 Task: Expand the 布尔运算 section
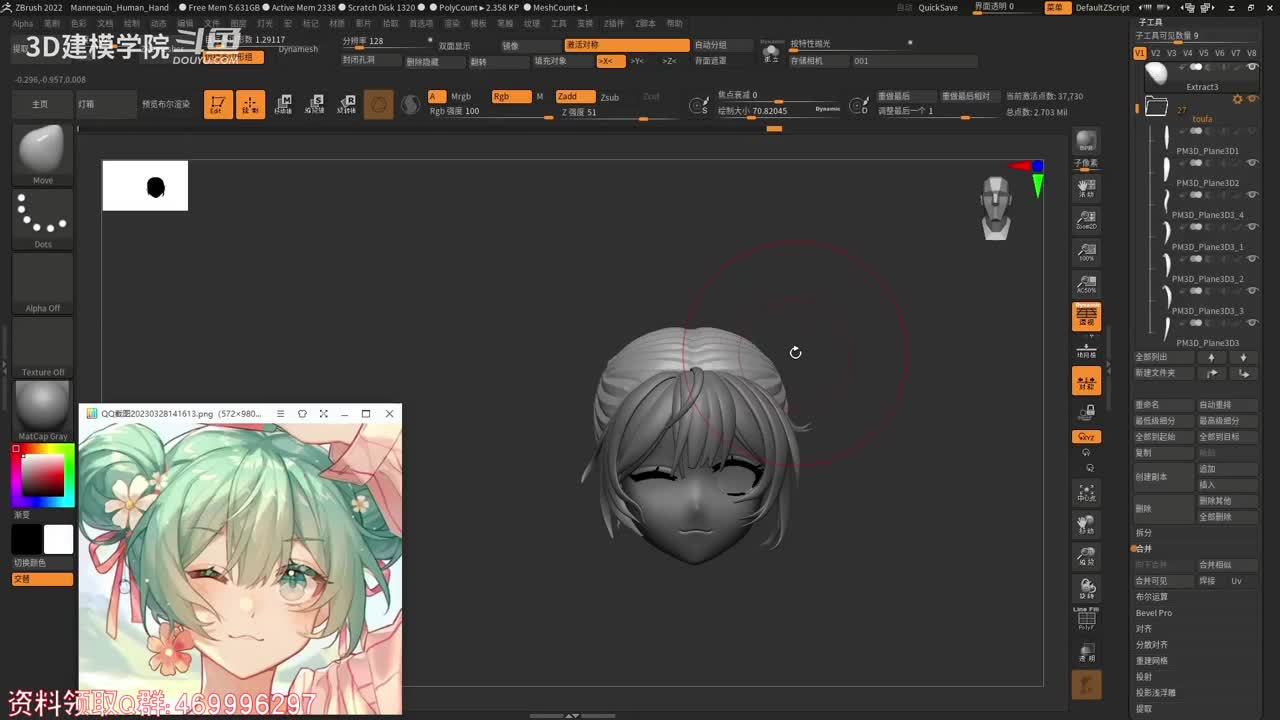click(1151, 597)
